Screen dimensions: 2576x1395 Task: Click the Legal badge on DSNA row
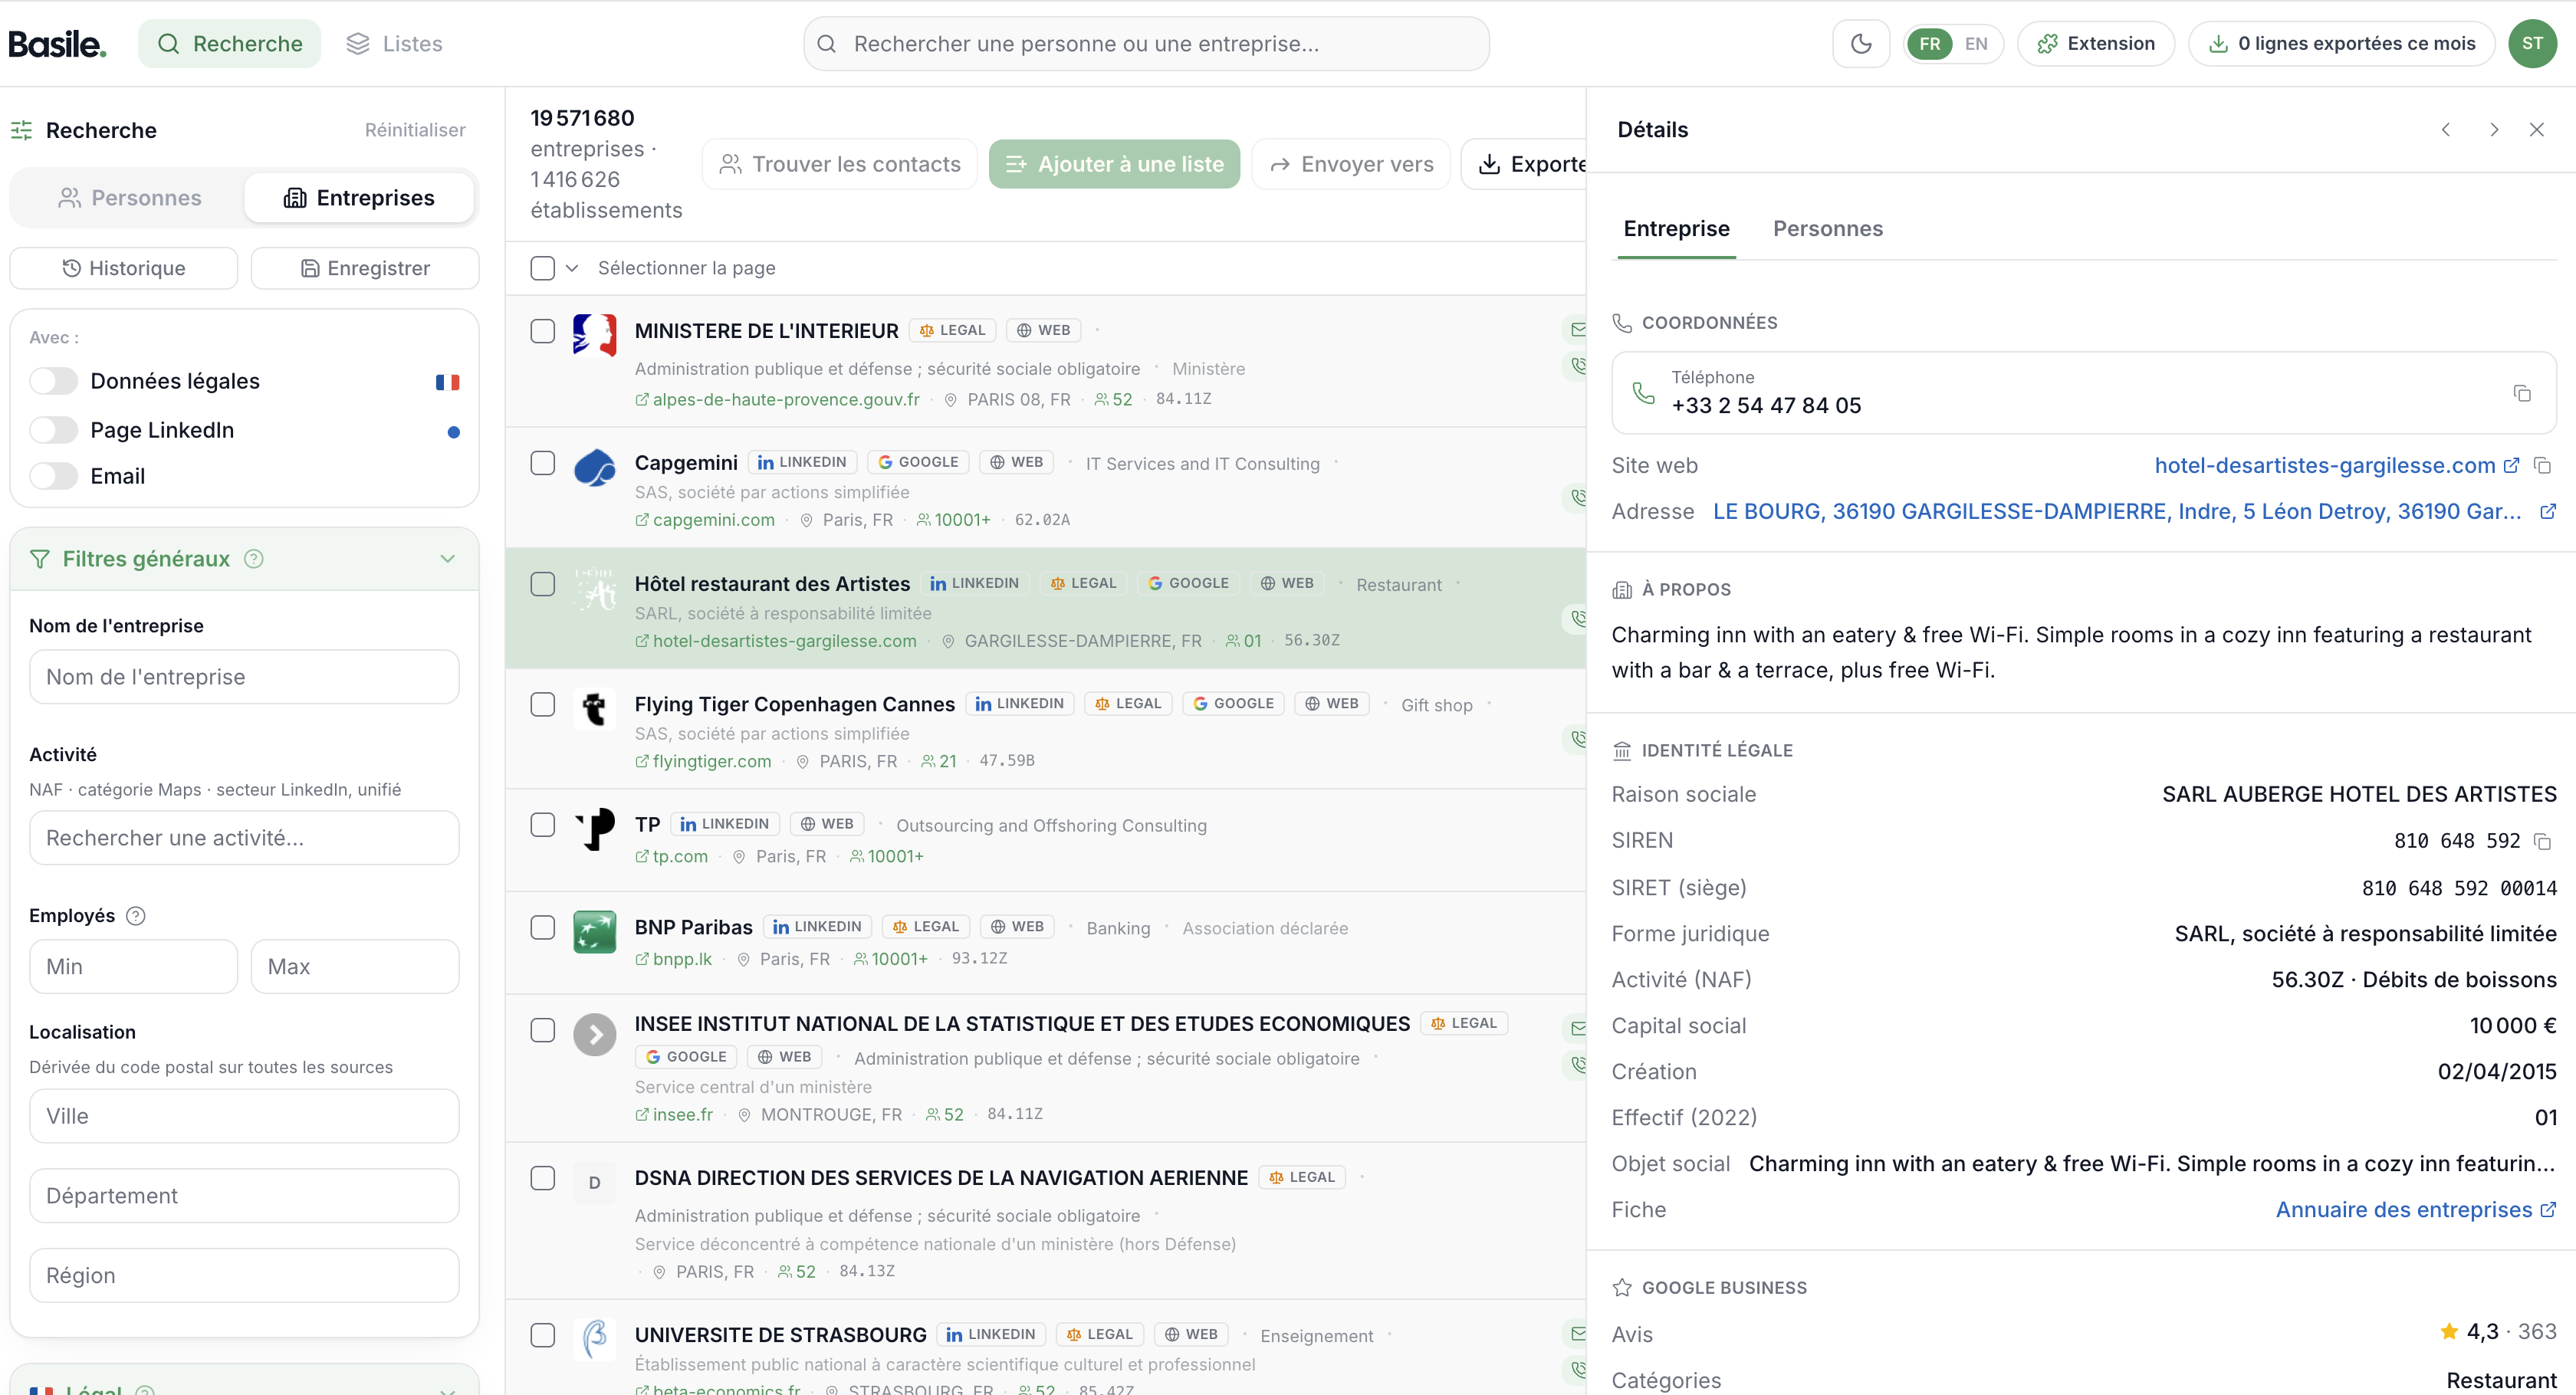pyautogui.click(x=1302, y=1177)
